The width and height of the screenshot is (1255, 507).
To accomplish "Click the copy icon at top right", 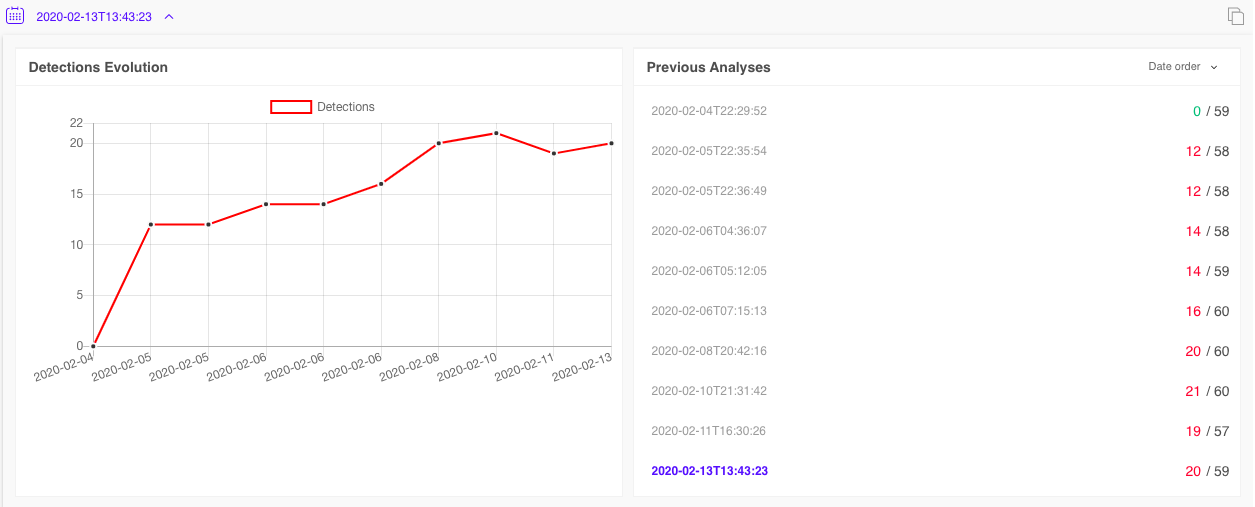I will coord(1236,16).
